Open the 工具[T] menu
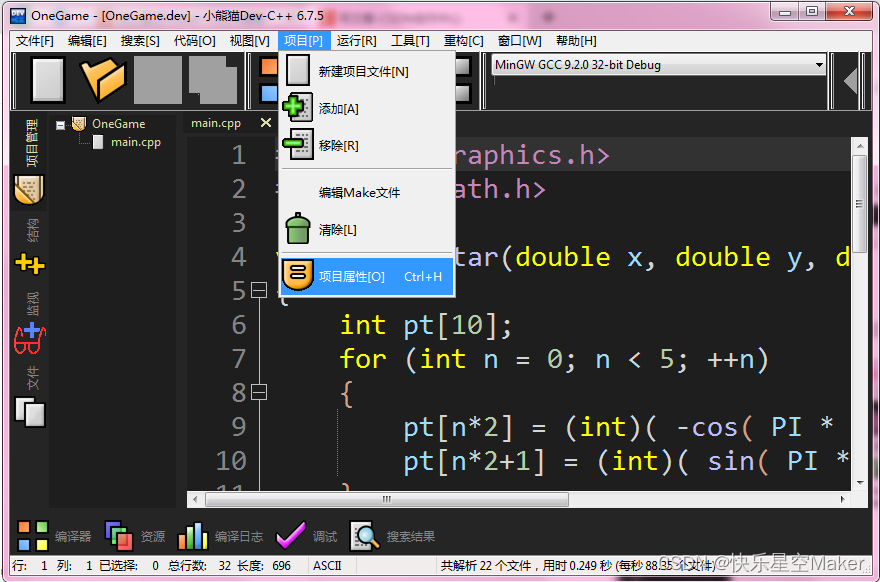Screen dimensions: 880x582 pyautogui.click(x=410, y=41)
